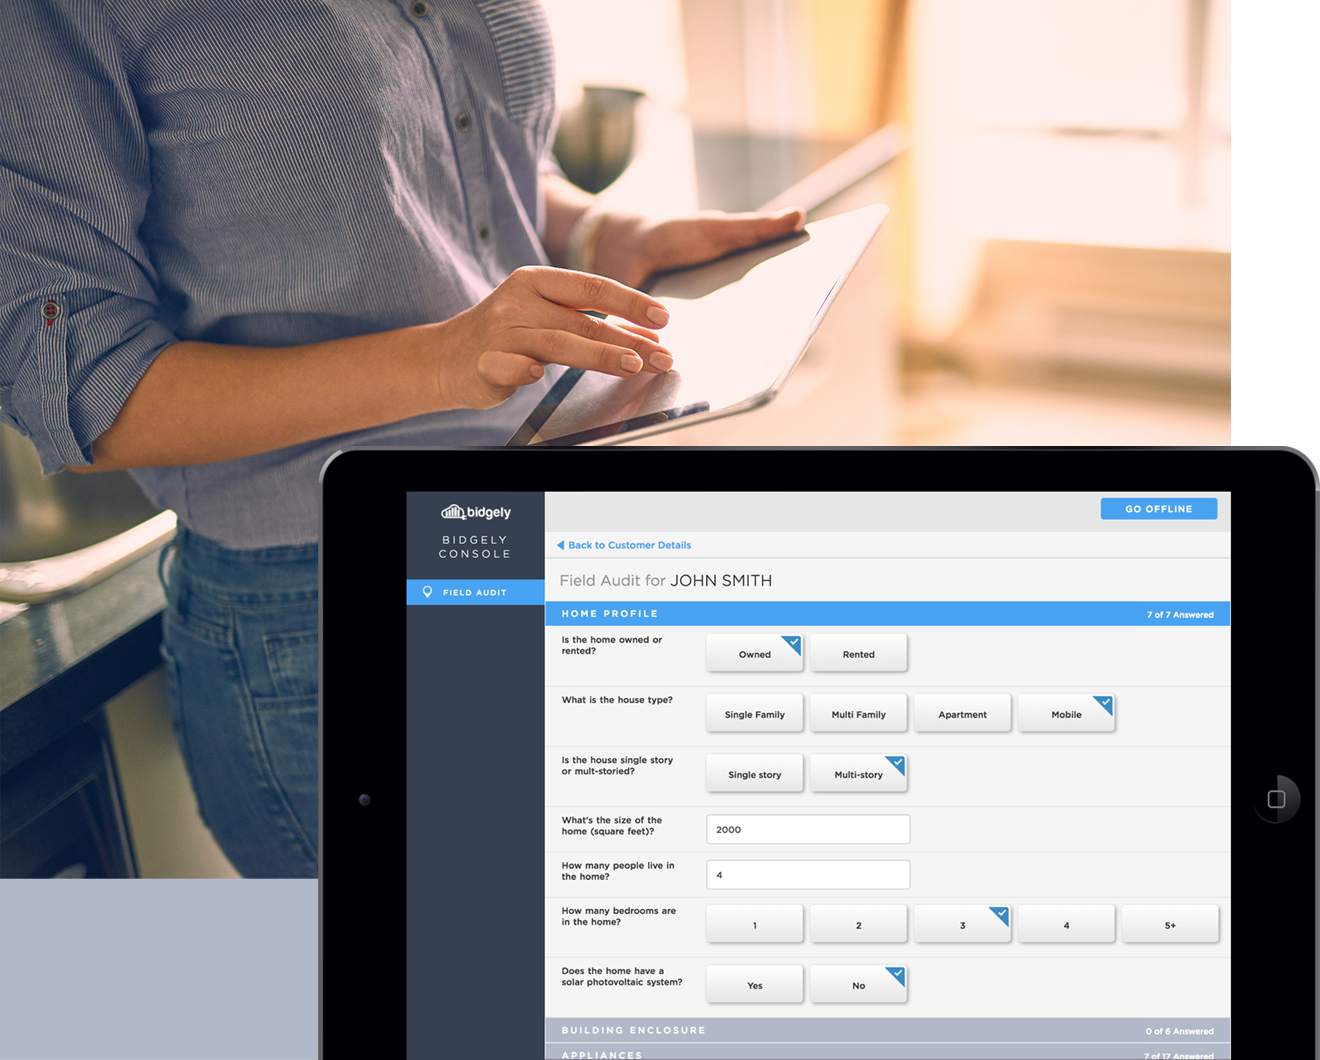1320x1060 pixels.
Task: Click the Bidgely logo in the sidebar
Action: click(x=475, y=512)
